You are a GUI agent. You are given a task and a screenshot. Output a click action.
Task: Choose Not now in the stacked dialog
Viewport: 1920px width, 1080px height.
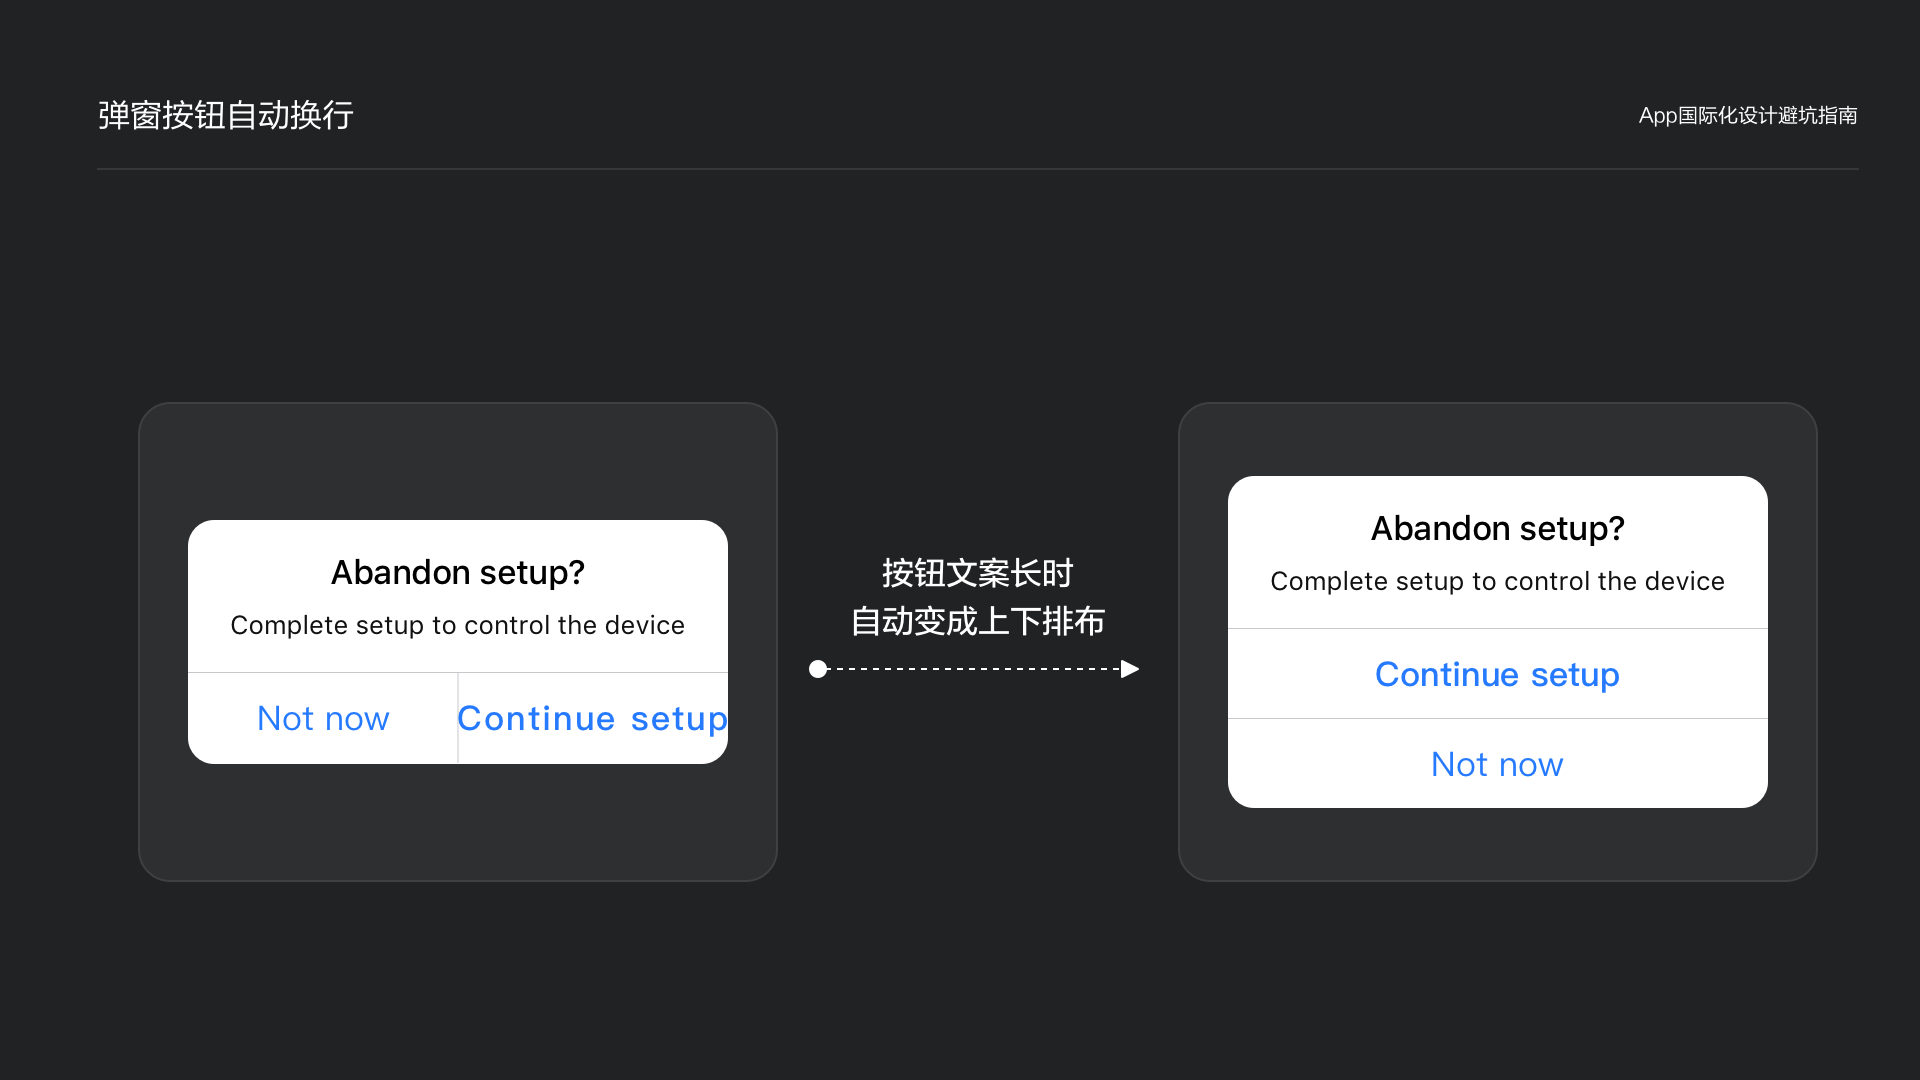coord(1497,764)
